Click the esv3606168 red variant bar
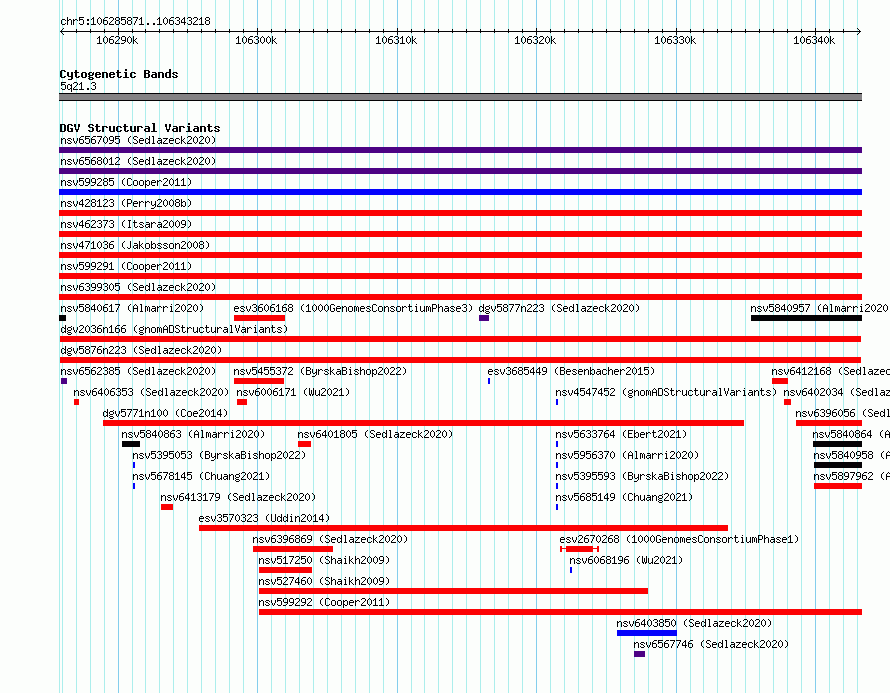 pyautogui.click(x=259, y=318)
